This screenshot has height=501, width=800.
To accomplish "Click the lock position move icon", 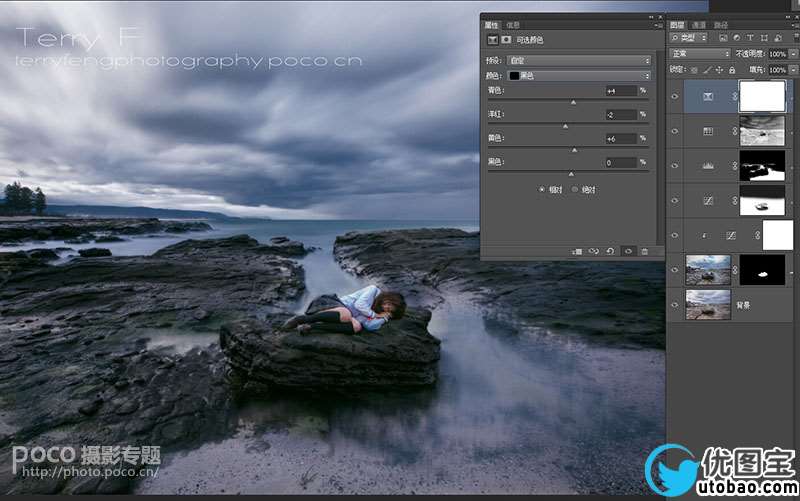I will coord(719,70).
